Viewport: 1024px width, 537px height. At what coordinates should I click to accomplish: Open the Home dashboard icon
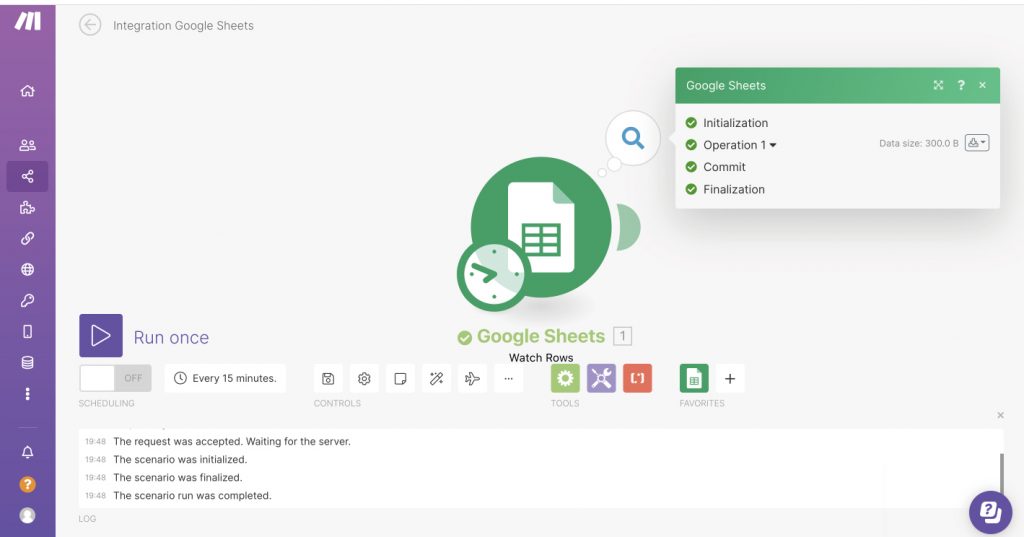(x=27, y=91)
